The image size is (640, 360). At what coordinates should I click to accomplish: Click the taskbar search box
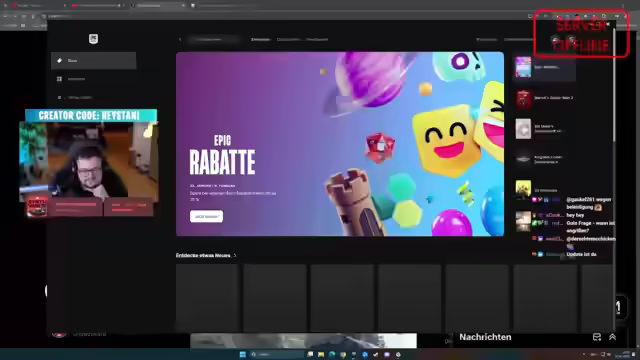[x=277, y=354]
